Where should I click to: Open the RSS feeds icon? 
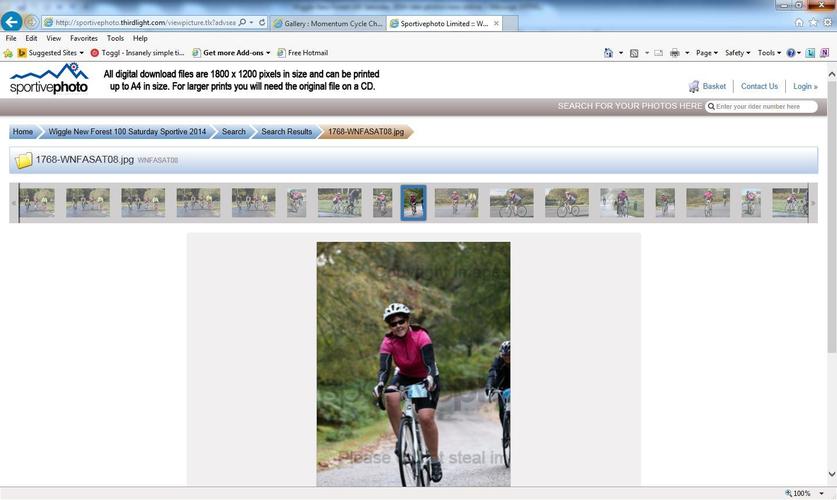pos(634,53)
